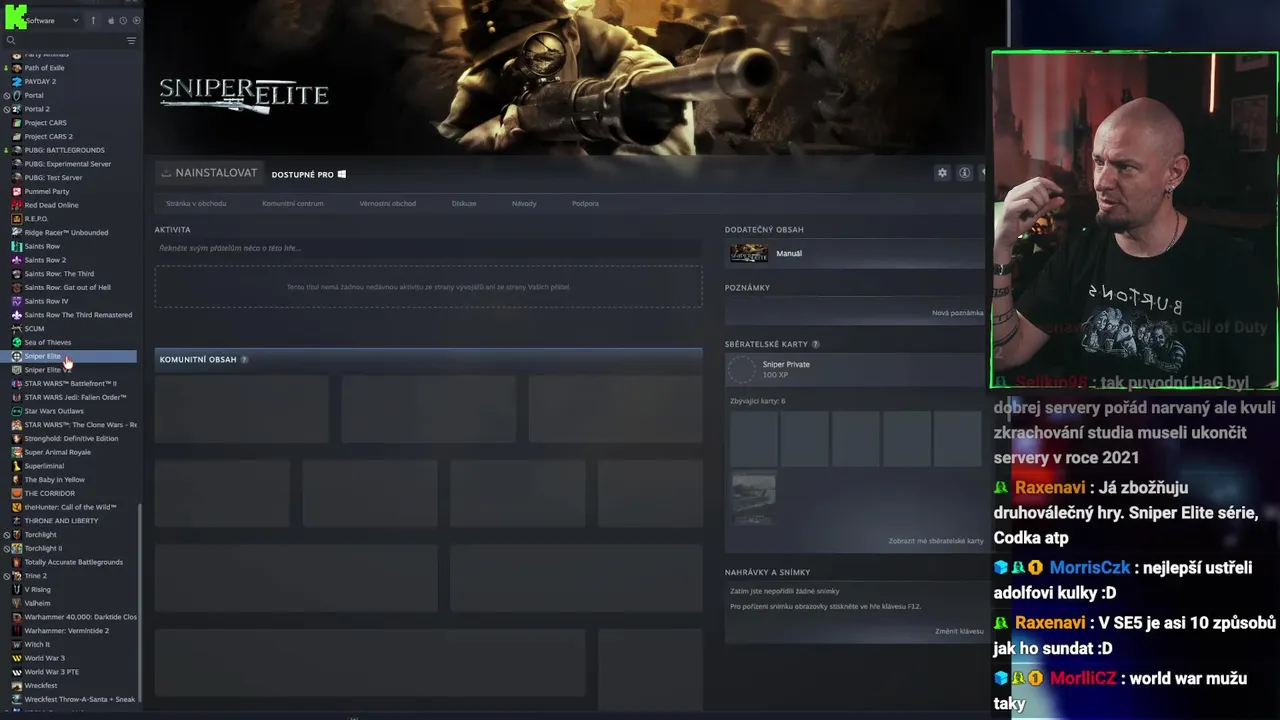This screenshot has height=720, width=1280.
Task: Open Podpora tab
Action: tap(585, 203)
